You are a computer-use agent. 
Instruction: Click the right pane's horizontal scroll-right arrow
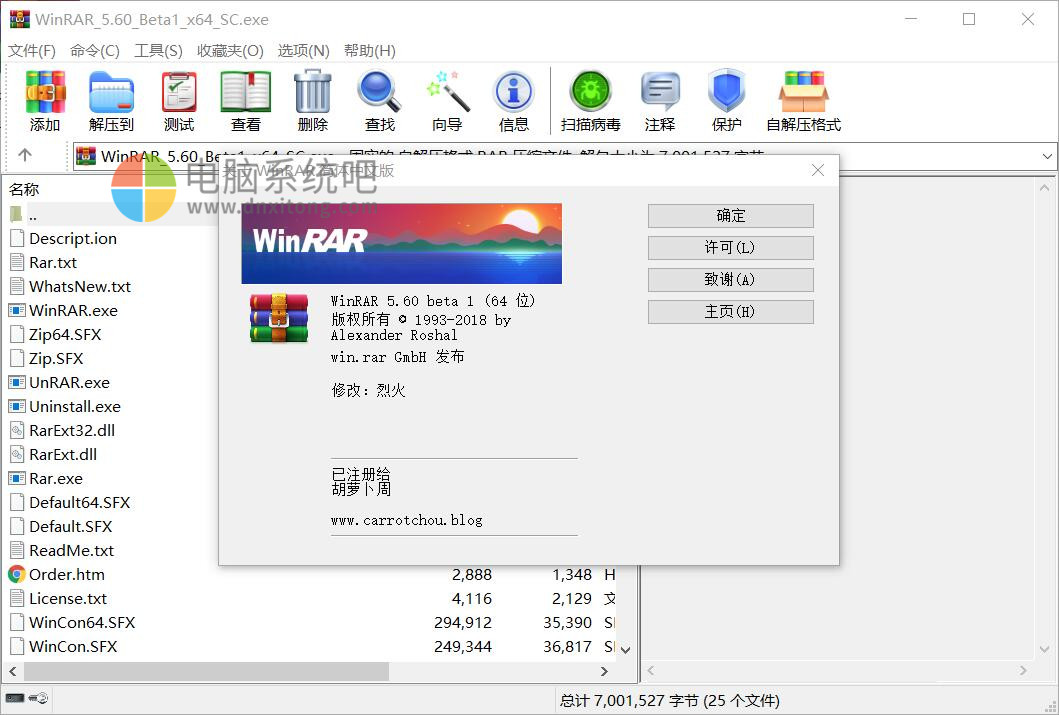coord(1023,670)
